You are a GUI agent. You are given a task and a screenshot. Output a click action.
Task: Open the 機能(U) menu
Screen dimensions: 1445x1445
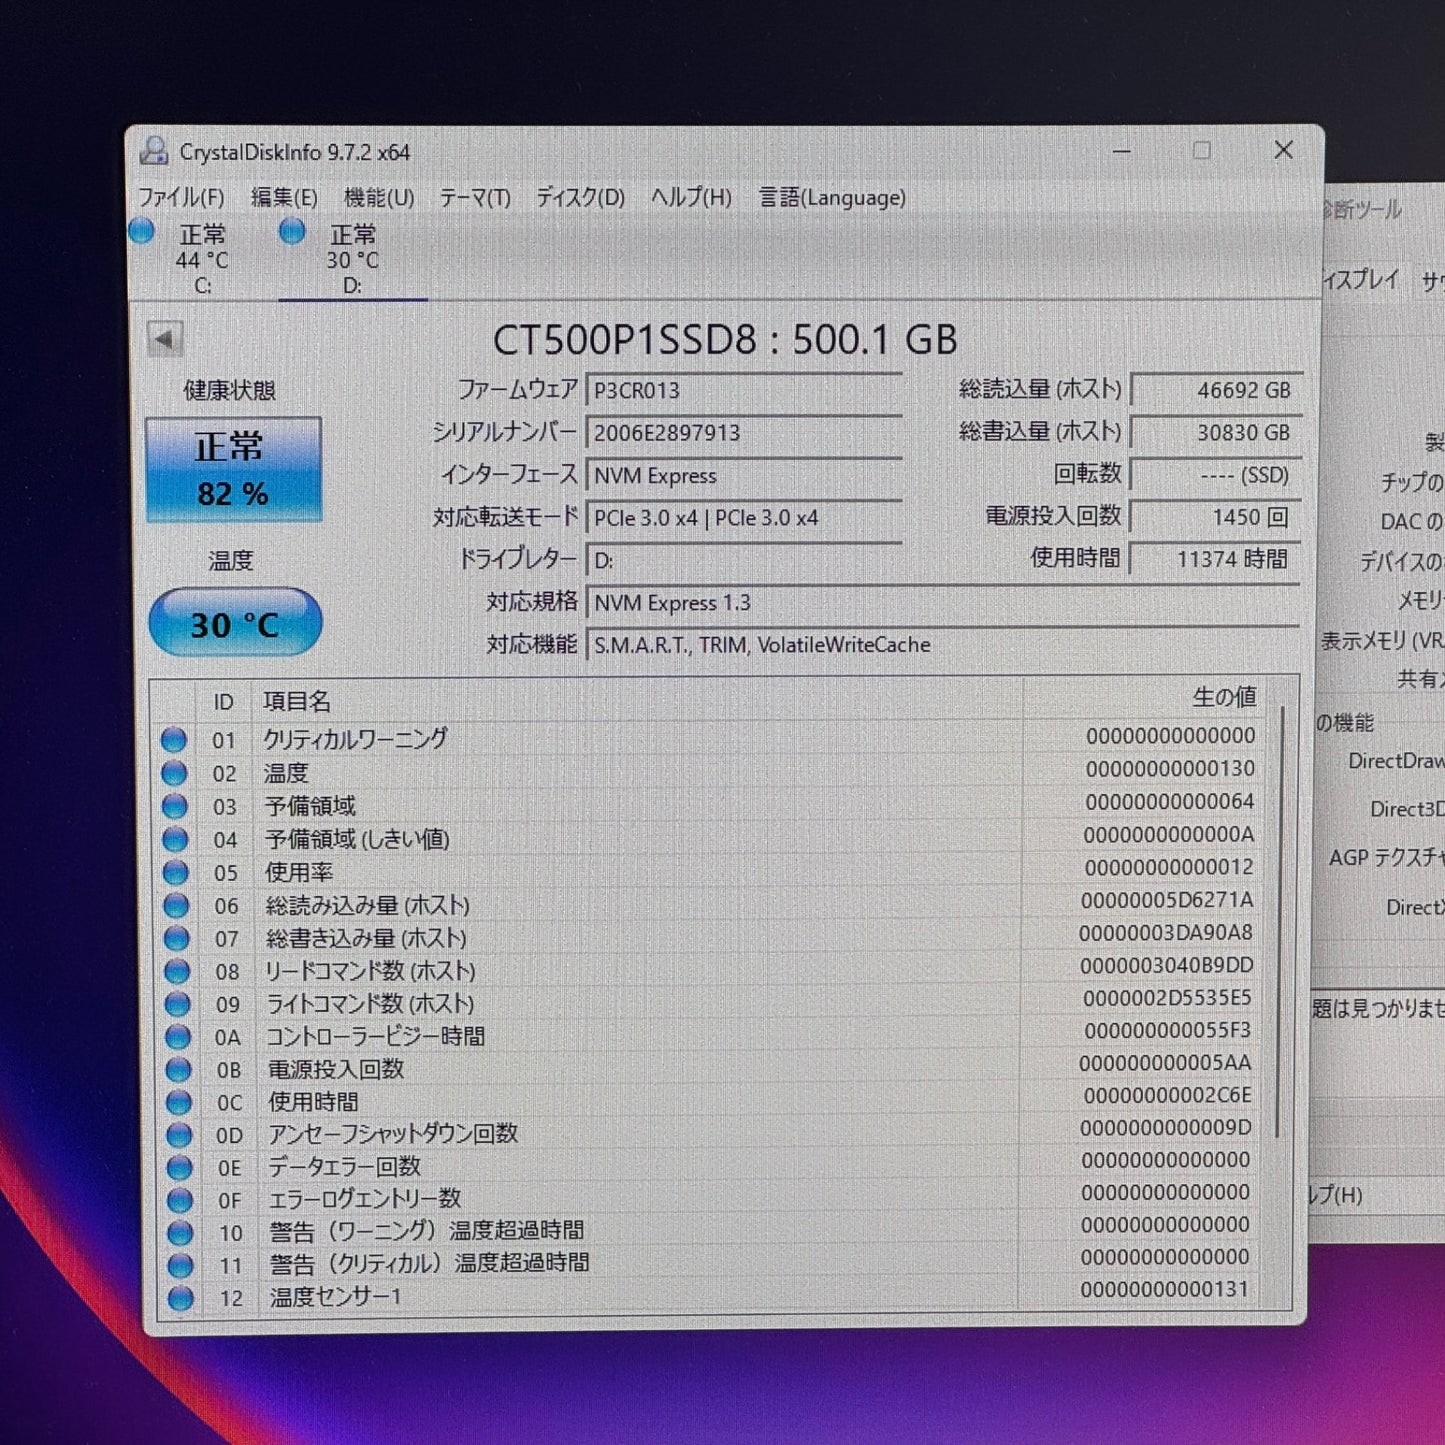click(379, 197)
